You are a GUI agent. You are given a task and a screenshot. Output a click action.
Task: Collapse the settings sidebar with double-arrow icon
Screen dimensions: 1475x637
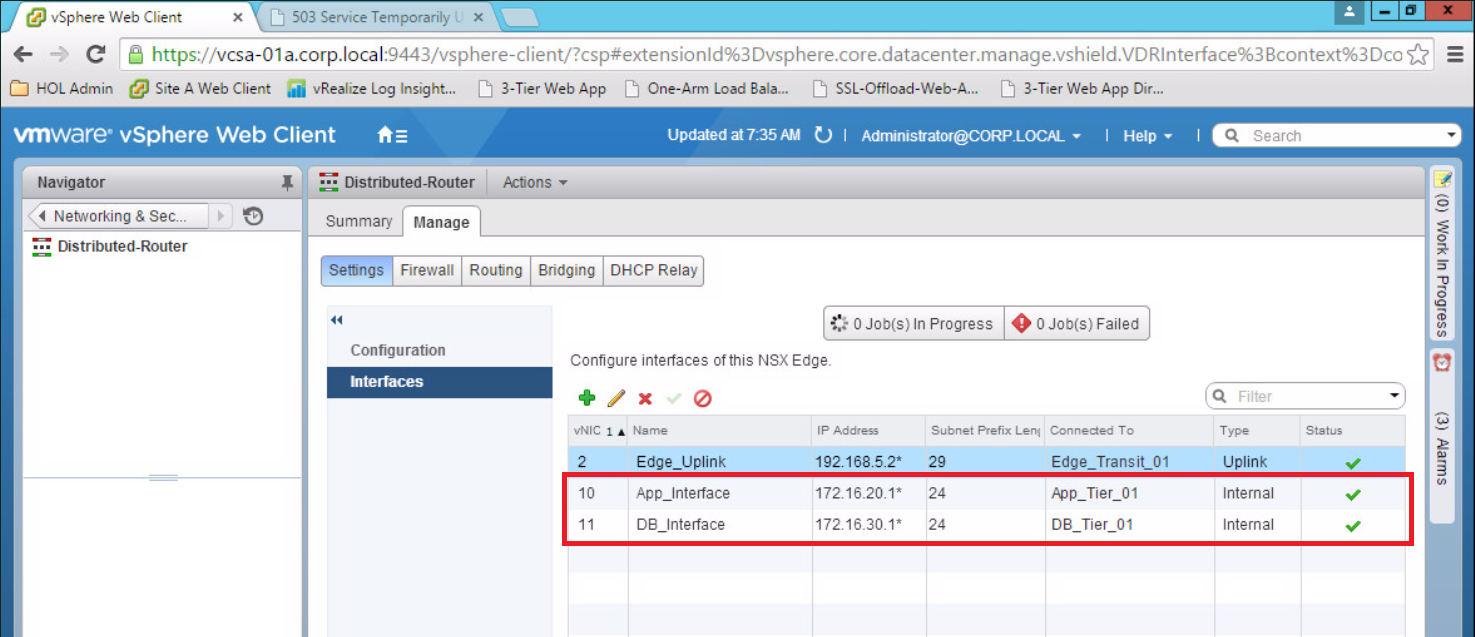[x=337, y=320]
